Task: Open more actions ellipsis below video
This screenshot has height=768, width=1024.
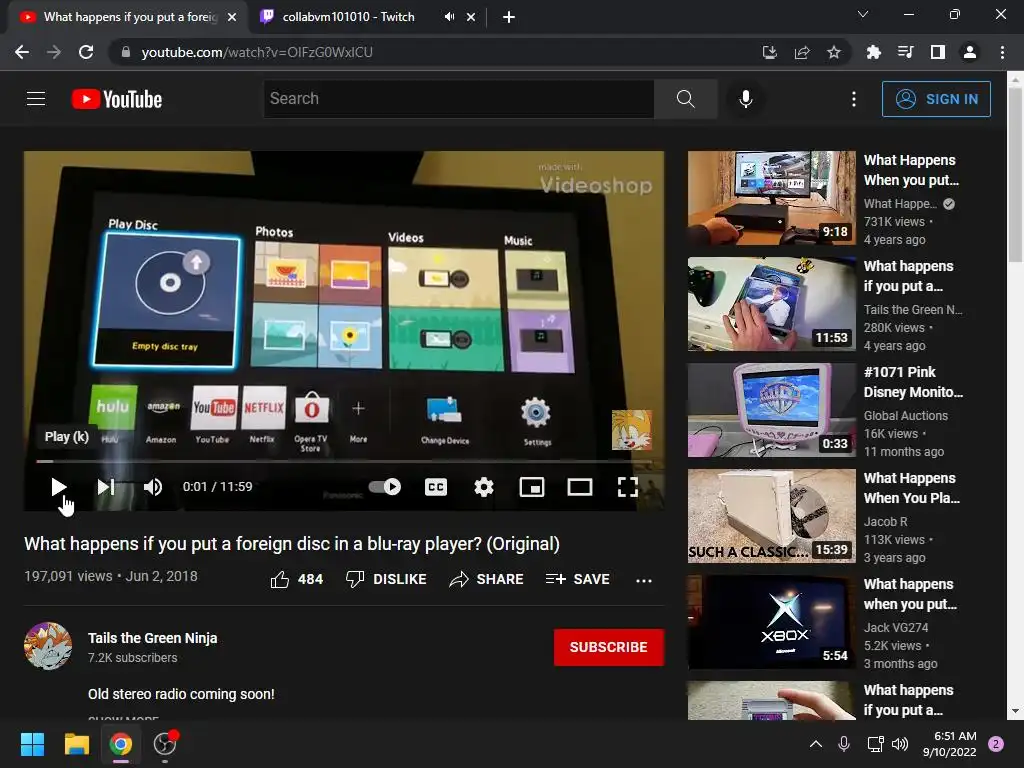Action: coord(644,580)
